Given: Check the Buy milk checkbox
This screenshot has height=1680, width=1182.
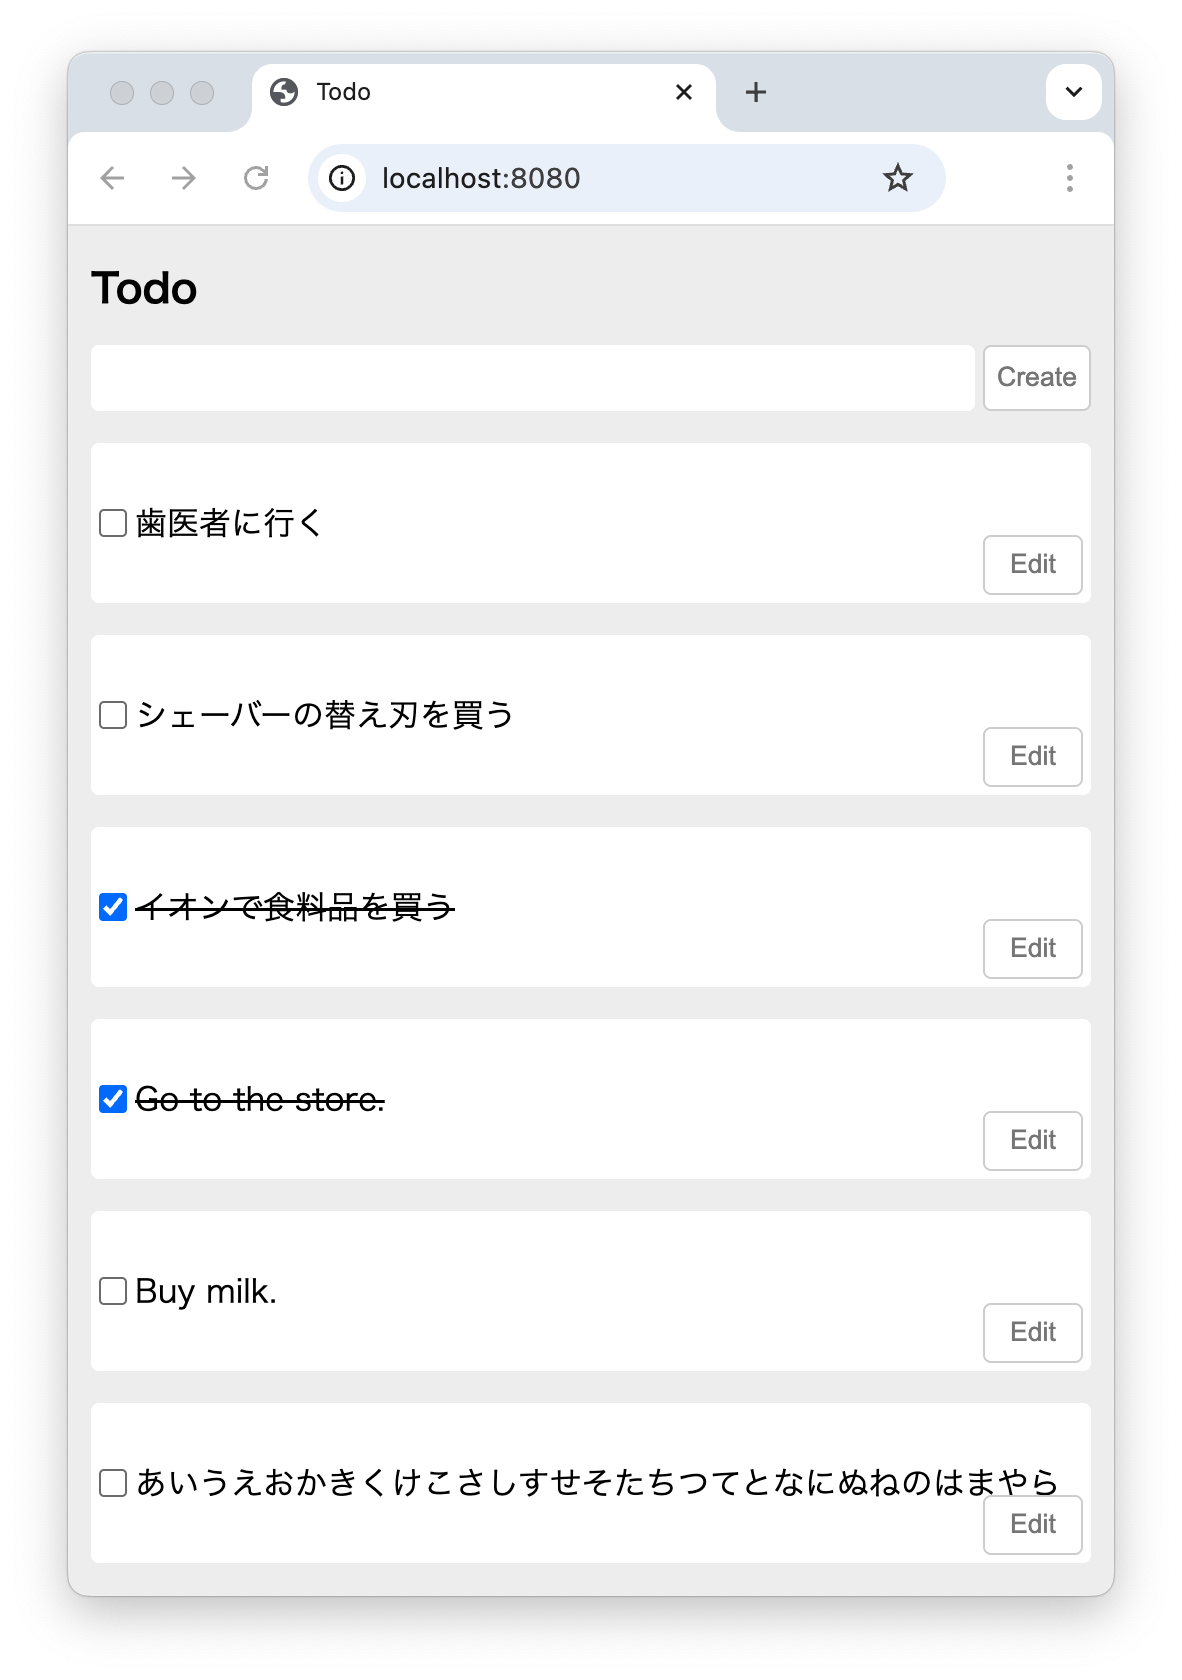Looking at the screenshot, I should coord(113,1291).
